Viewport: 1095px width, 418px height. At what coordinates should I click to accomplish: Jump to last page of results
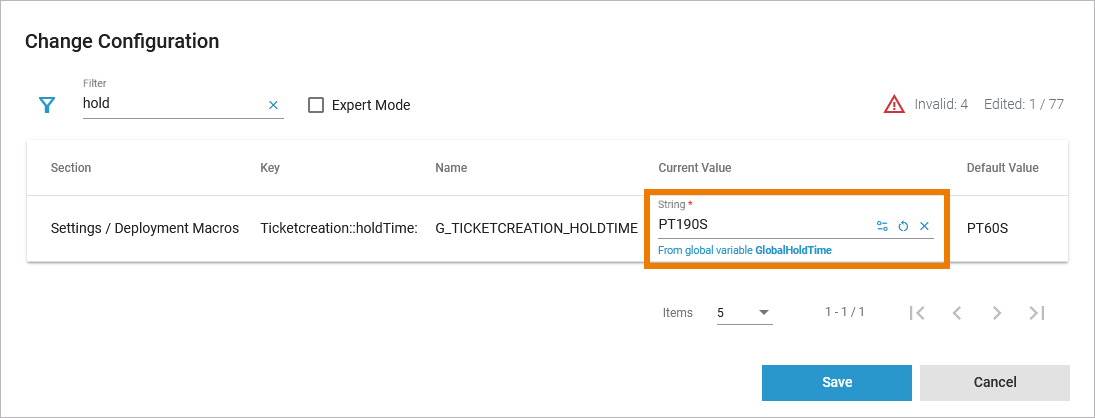pos(1037,313)
